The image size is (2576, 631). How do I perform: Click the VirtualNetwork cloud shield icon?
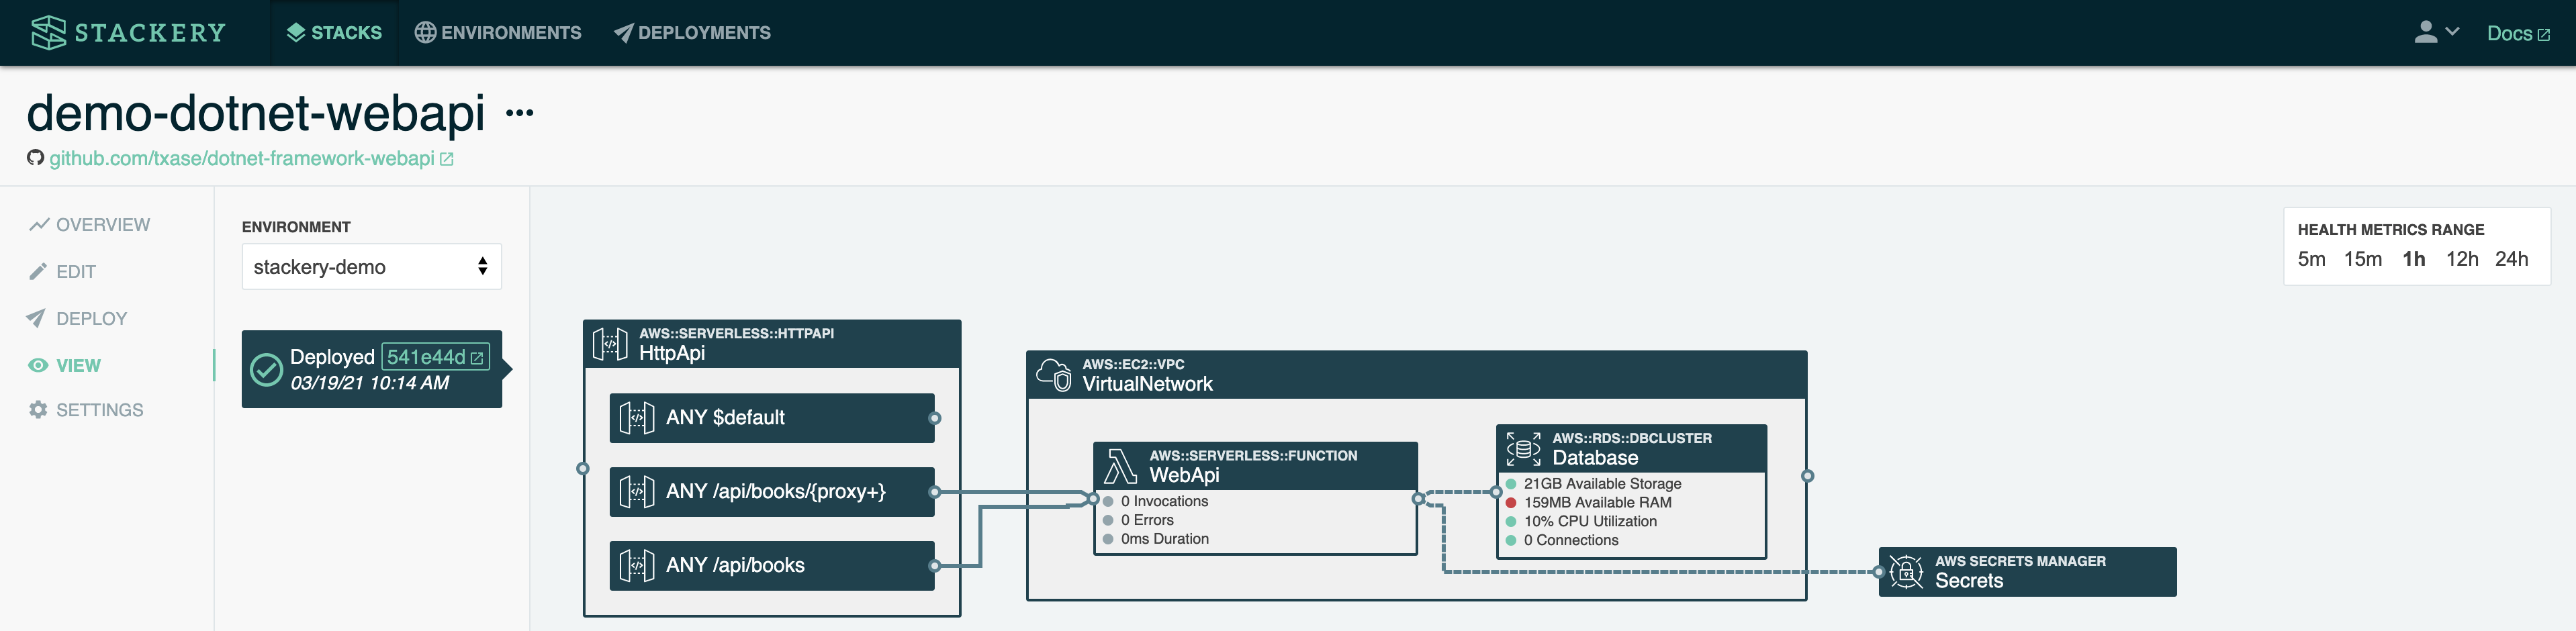(x=1054, y=375)
